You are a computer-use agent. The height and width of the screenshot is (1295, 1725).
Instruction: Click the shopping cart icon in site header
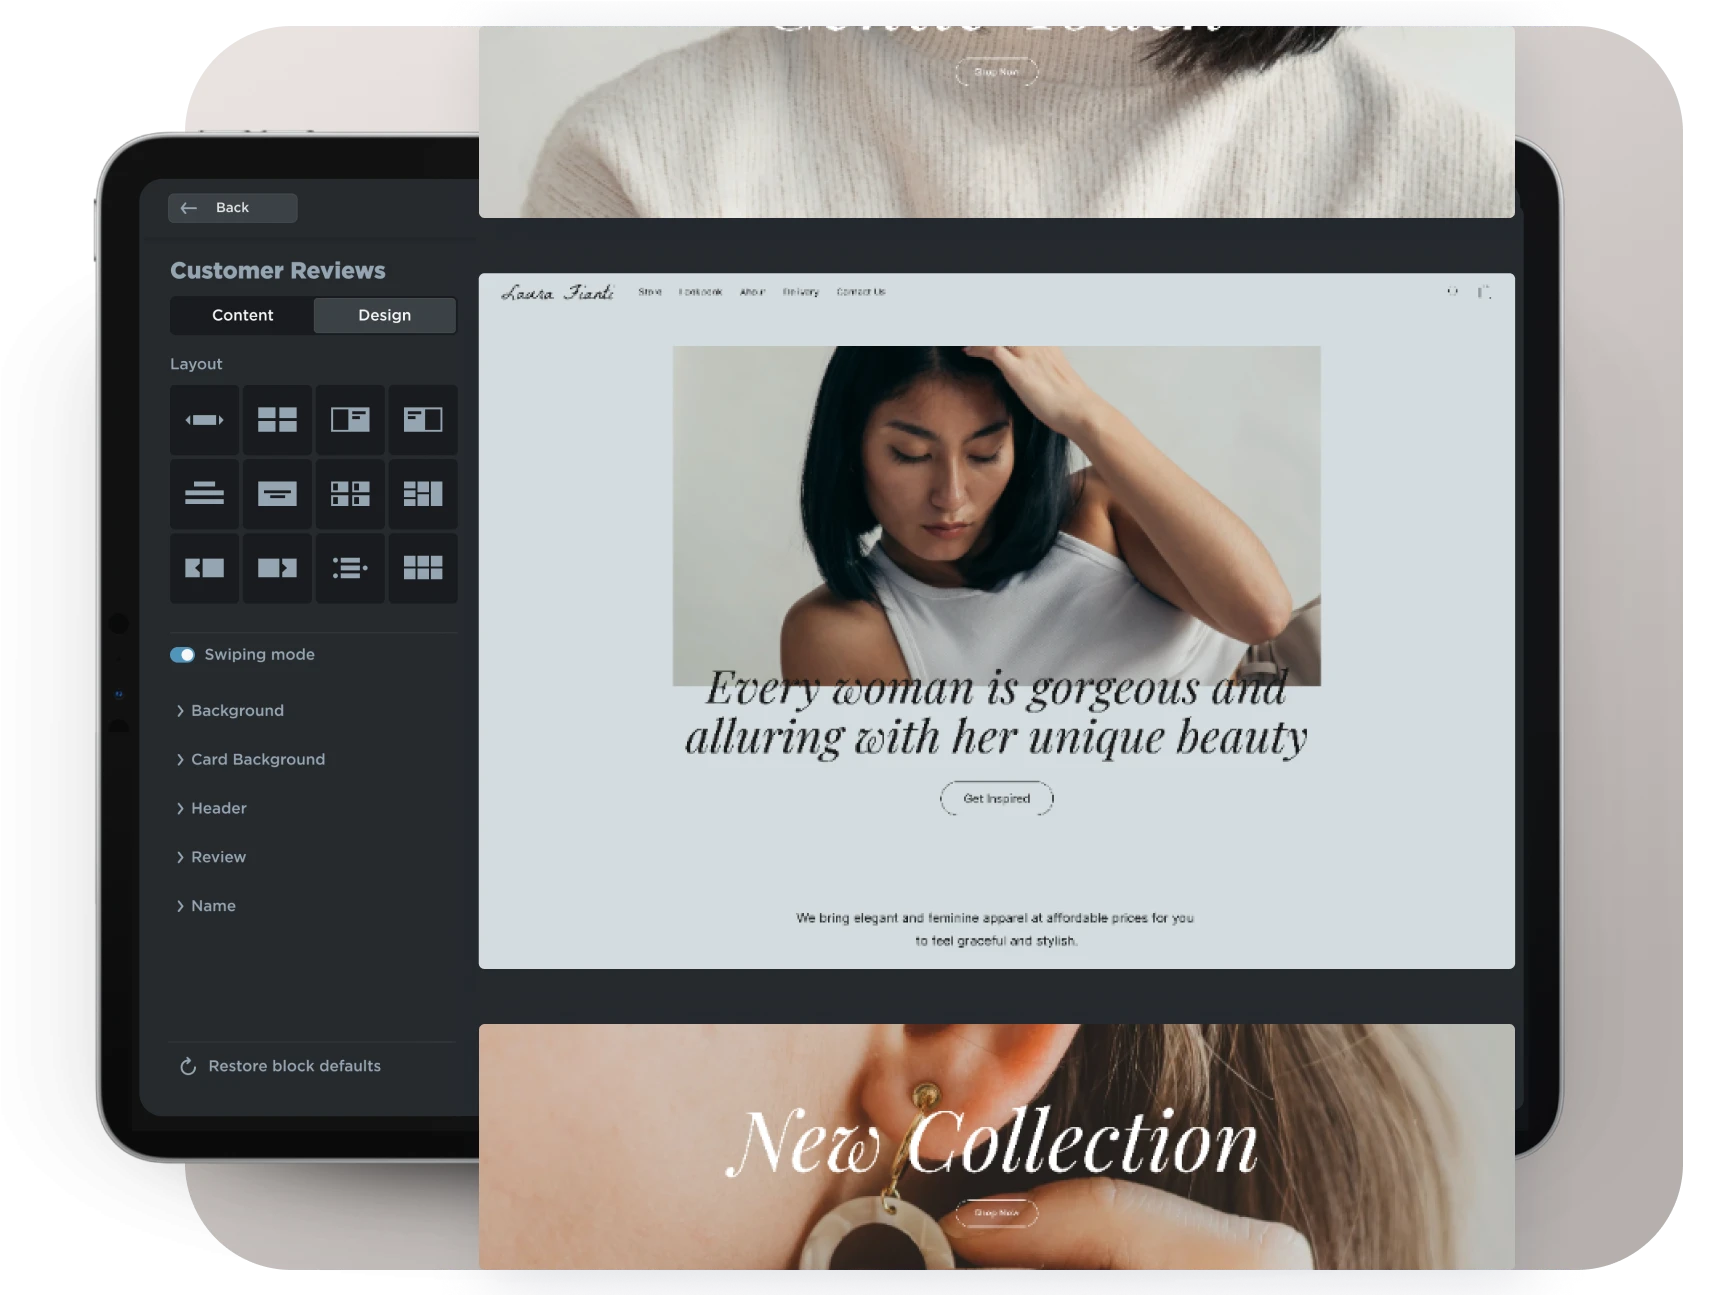[1484, 292]
